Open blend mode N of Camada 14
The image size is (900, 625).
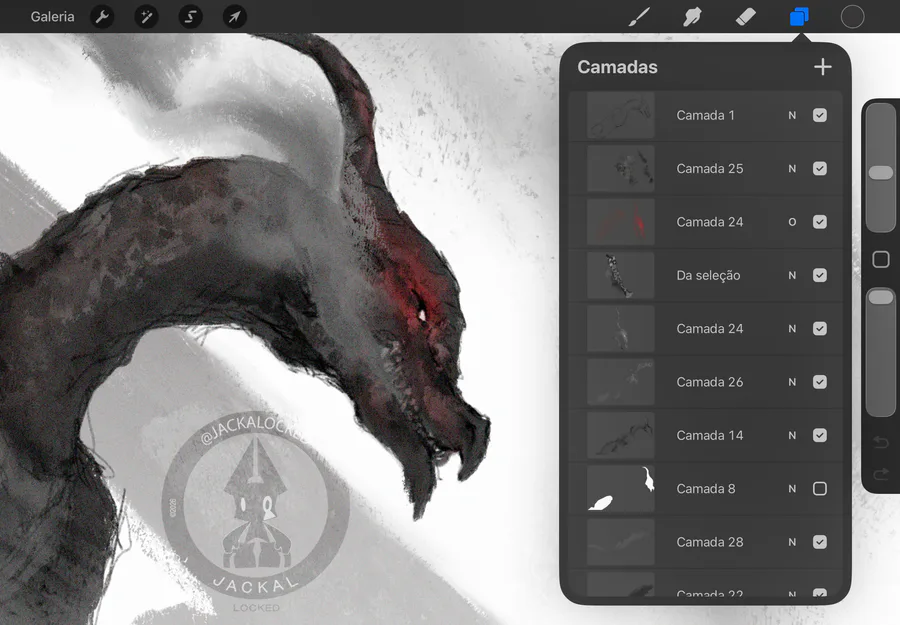tap(792, 436)
